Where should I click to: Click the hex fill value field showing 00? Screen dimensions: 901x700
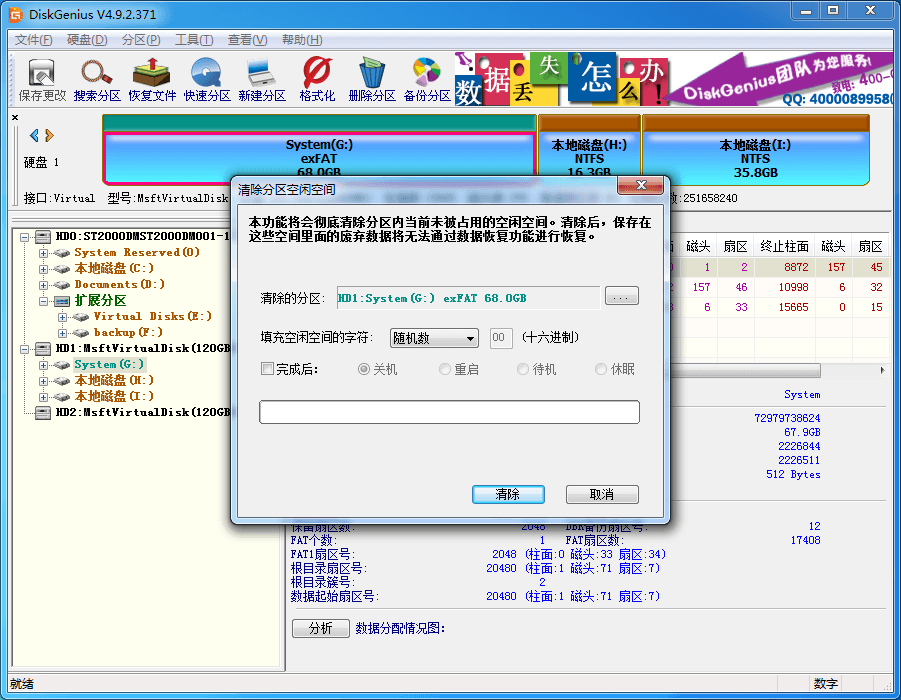coord(500,338)
